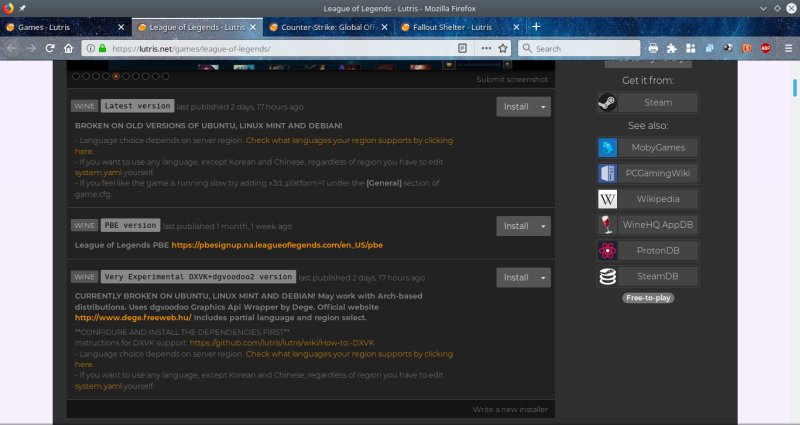Open the Adblock Plus ABP icon
The width and height of the screenshot is (800, 425).
pos(766,48)
